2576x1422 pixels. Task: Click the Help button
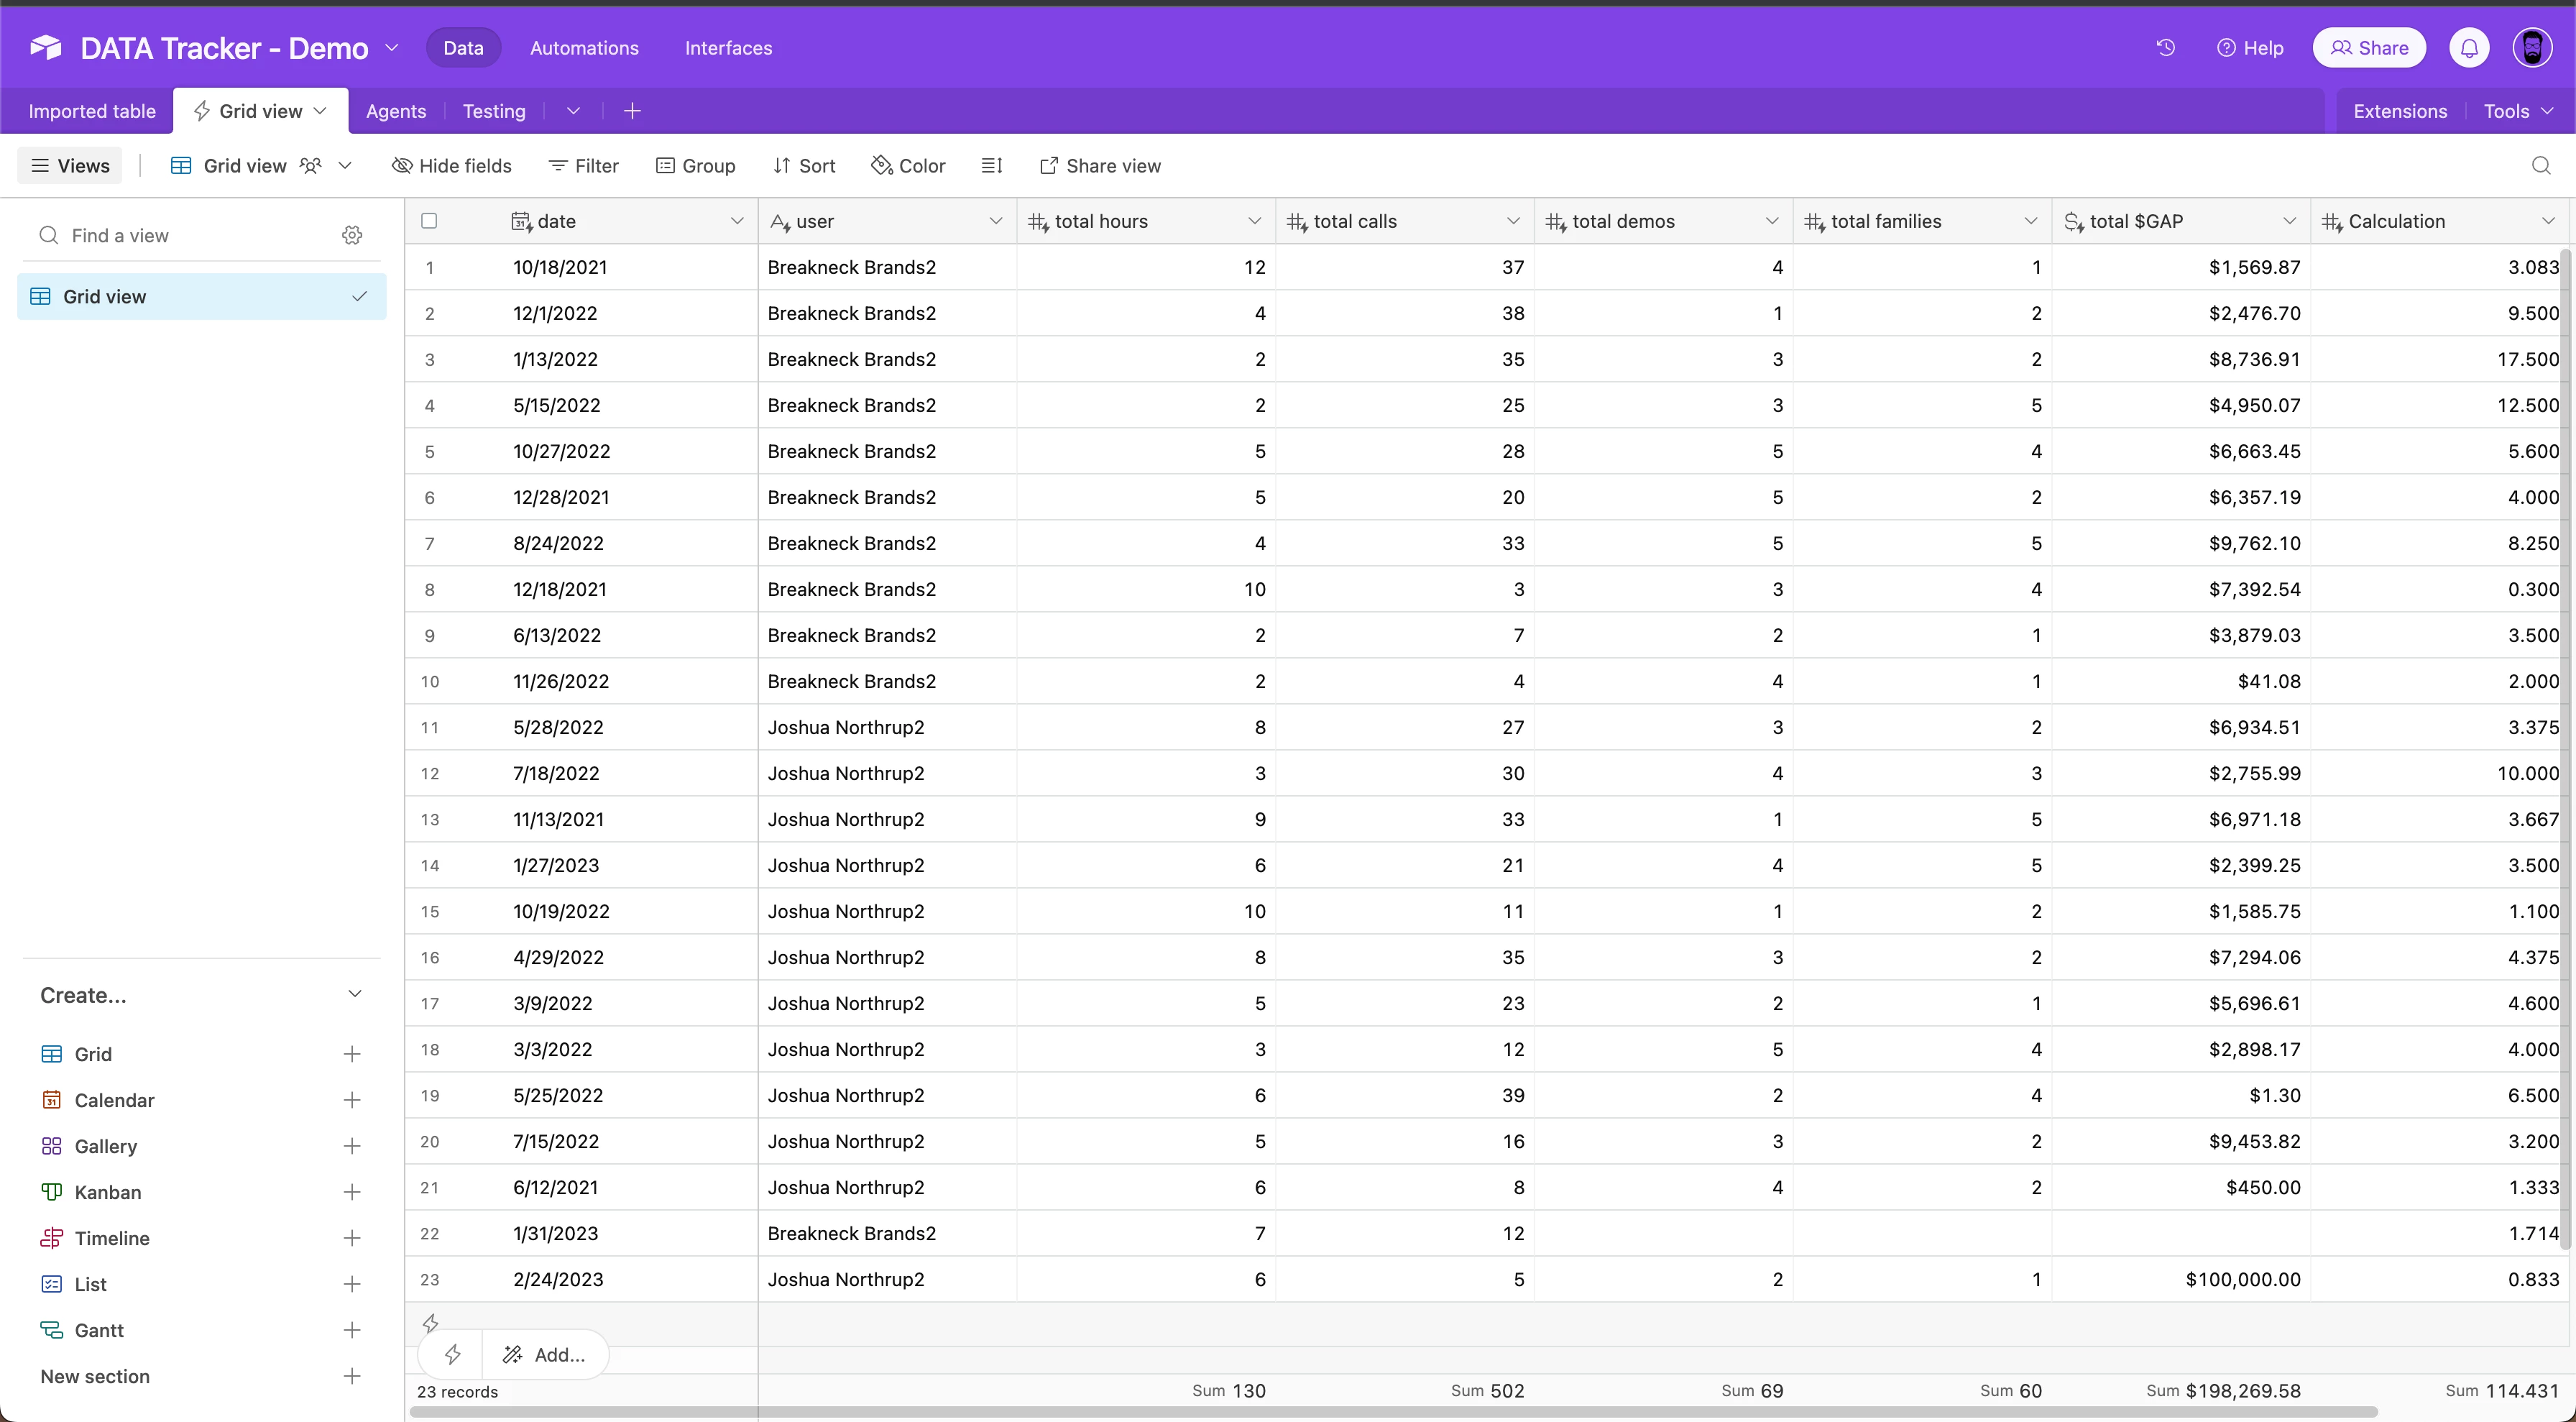pos(2250,47)
